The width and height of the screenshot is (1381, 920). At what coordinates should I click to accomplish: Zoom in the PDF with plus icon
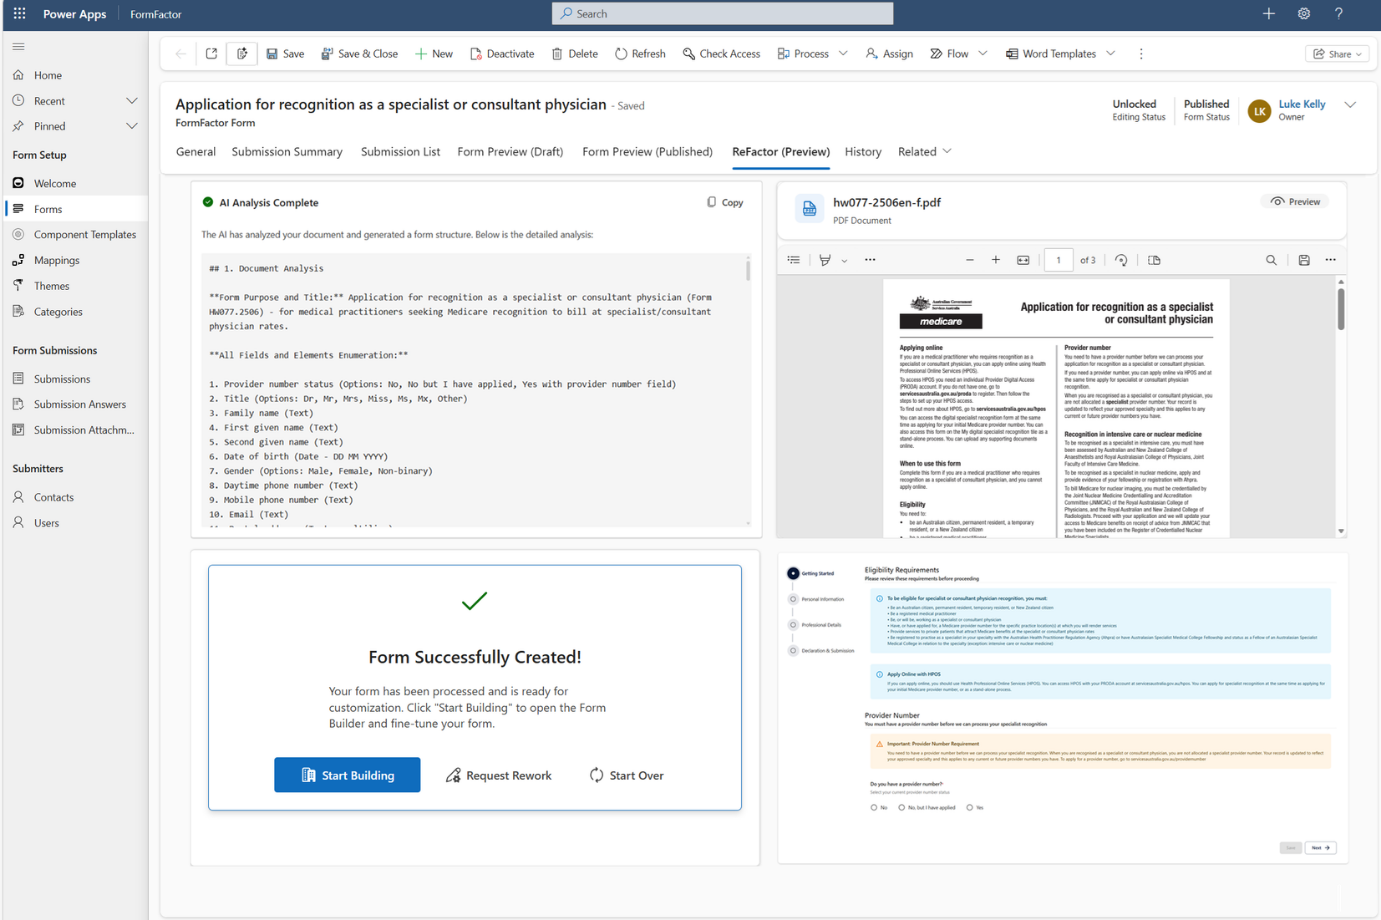[996, 260]
